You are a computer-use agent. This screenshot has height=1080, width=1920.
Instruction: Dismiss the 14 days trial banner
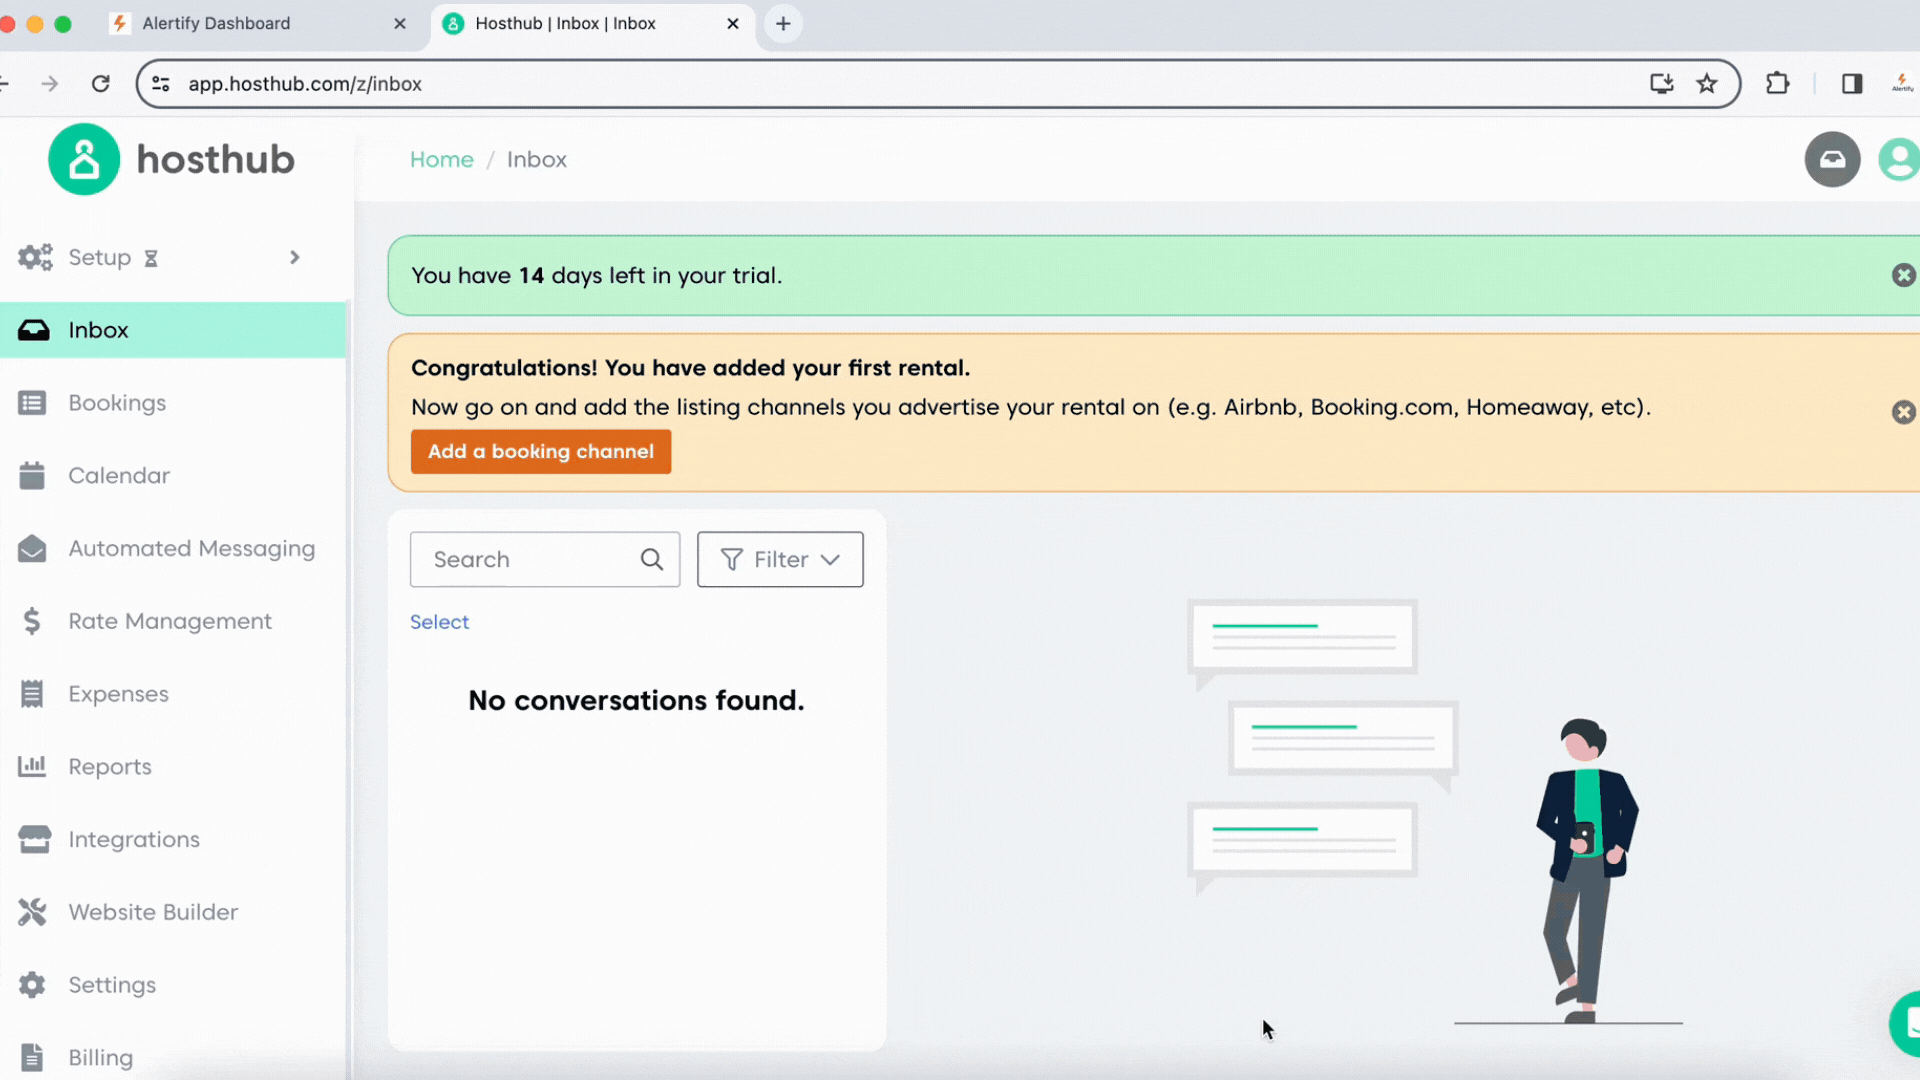pyautogui.click(x=1903, y=275)
